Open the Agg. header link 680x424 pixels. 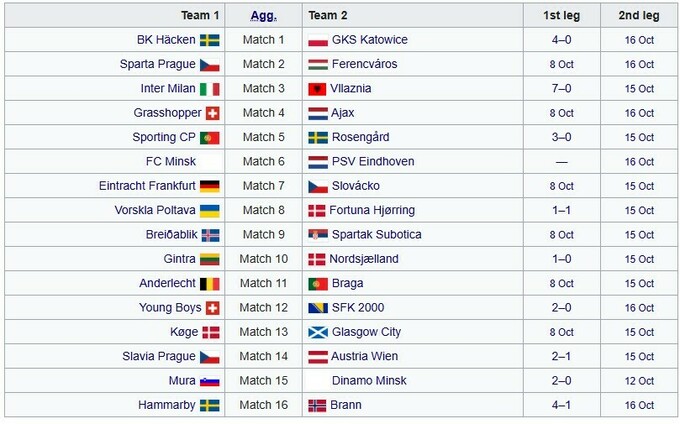[x=263, y=16]
